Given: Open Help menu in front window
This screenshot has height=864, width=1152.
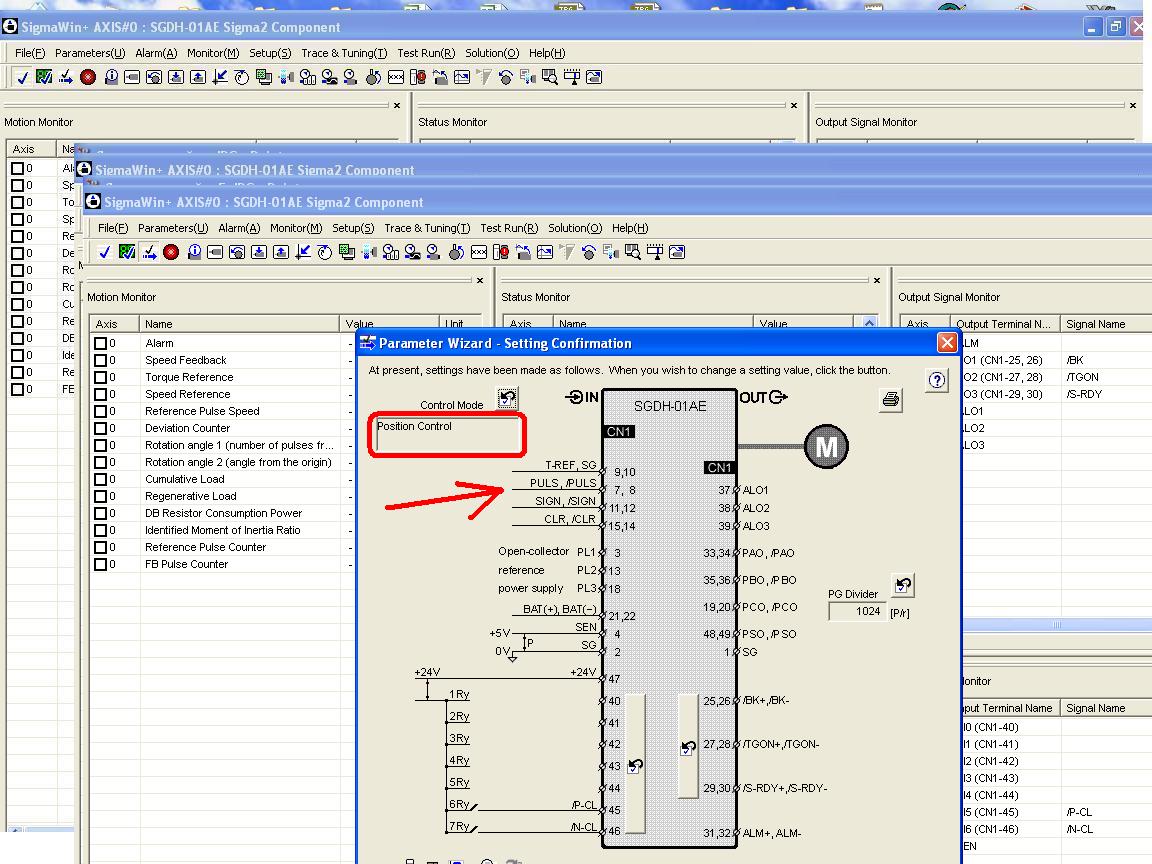Looking at the screenshot, I should pos(630,228).
